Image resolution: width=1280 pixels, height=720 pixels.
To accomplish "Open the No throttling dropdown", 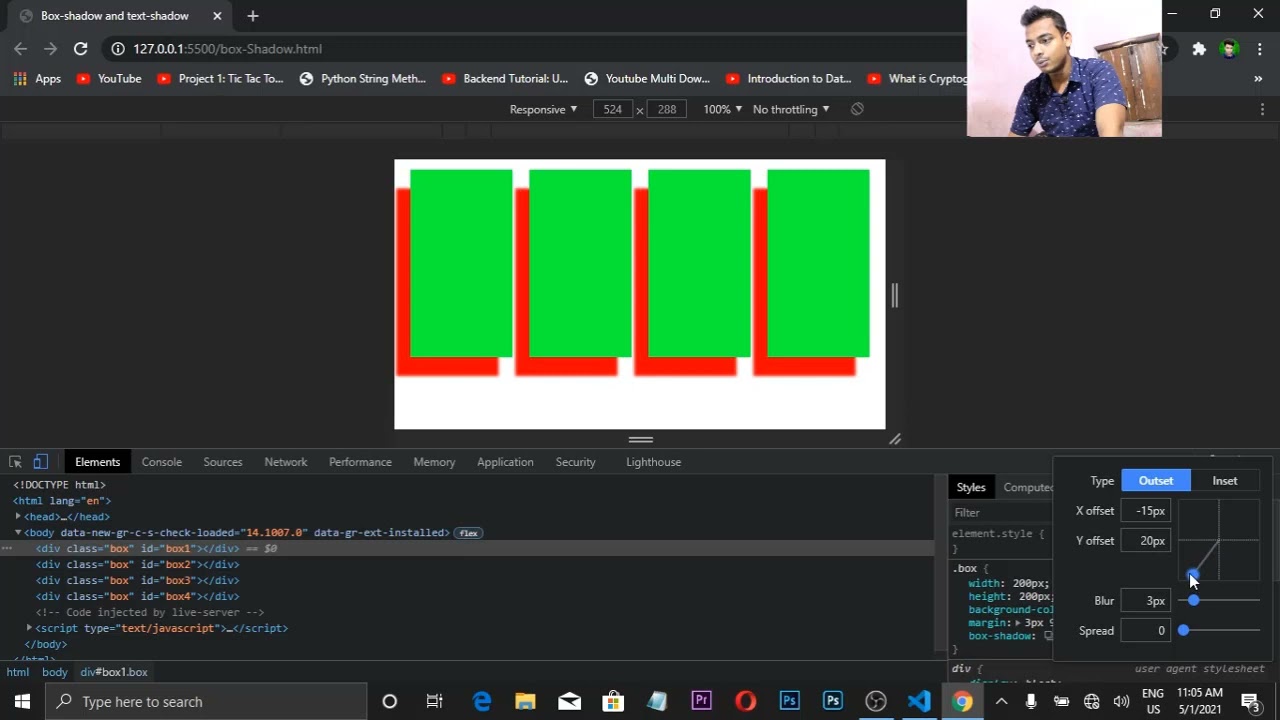I will click(x=791, y=109).
